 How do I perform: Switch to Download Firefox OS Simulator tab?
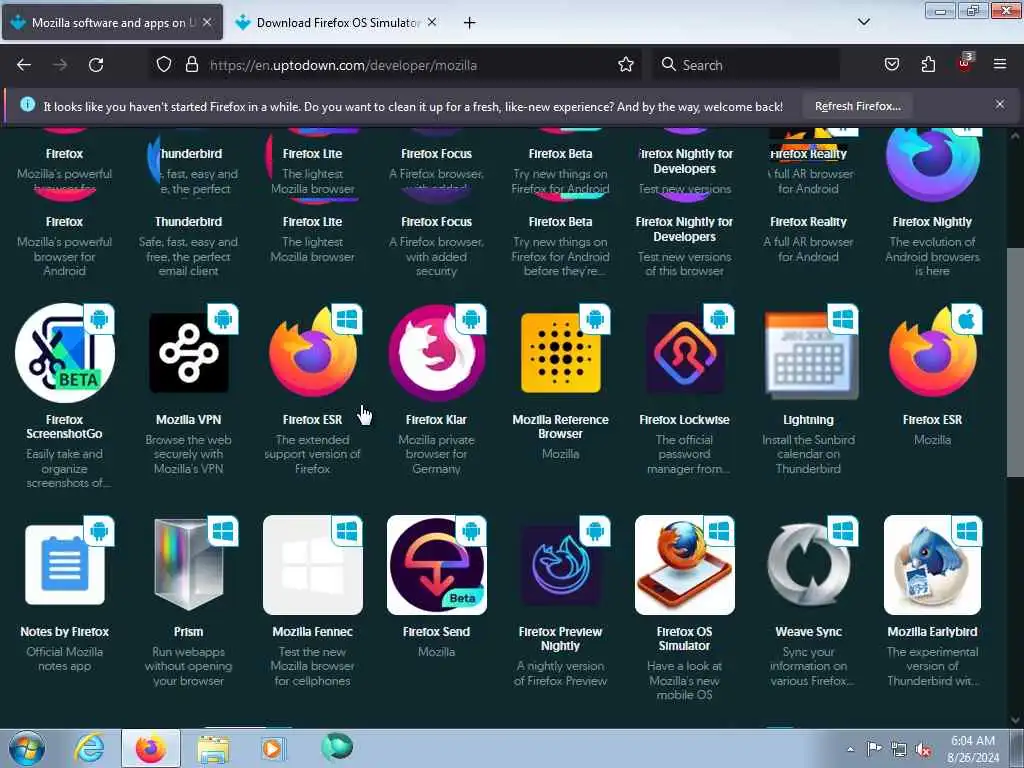pyautogui.click(x=336, y=22)
